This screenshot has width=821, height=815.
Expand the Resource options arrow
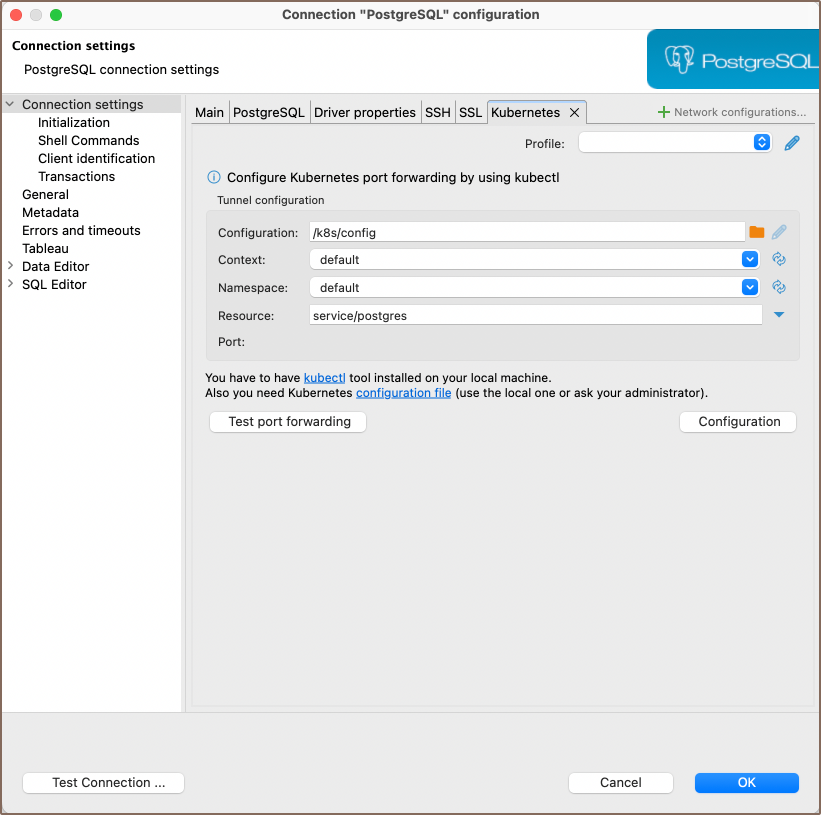pos(779,315)
